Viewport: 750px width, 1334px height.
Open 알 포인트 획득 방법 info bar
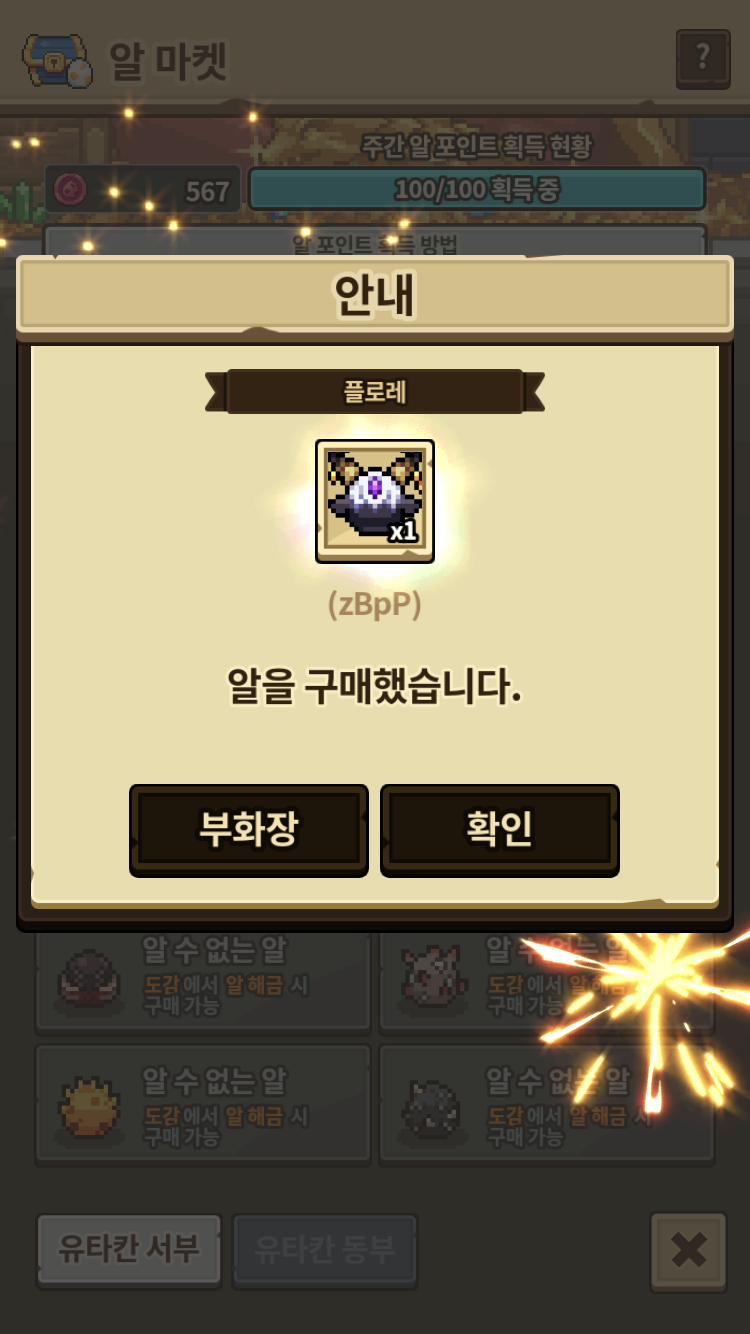coord(375,240)
